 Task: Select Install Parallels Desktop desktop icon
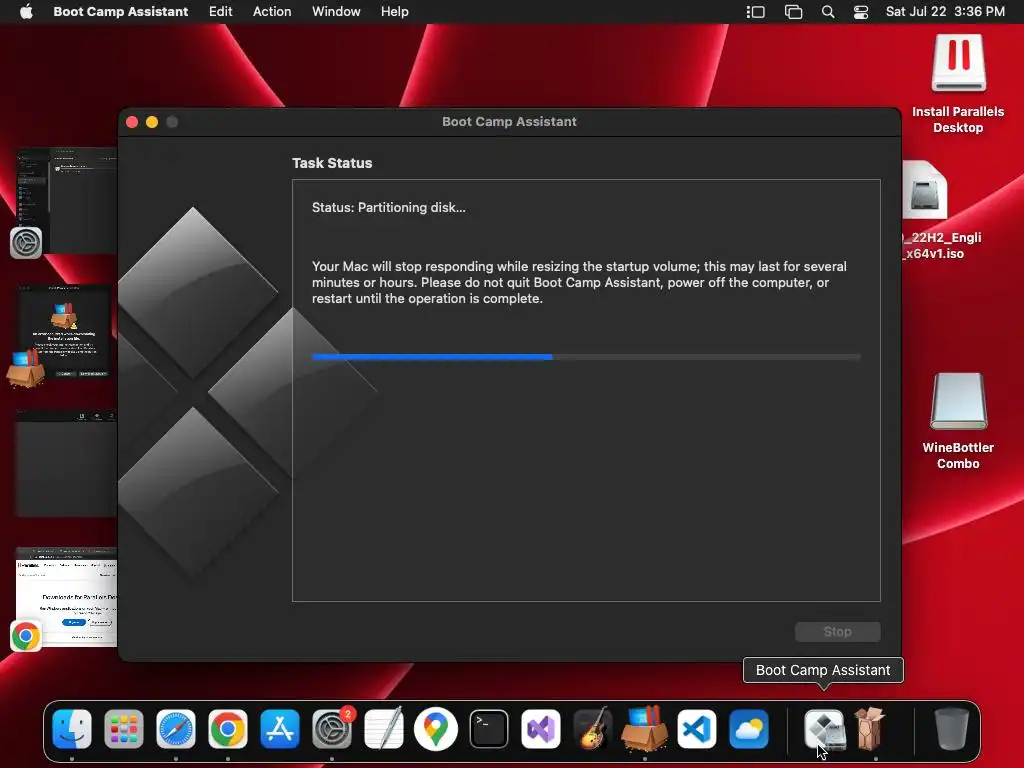pos(958,84)
